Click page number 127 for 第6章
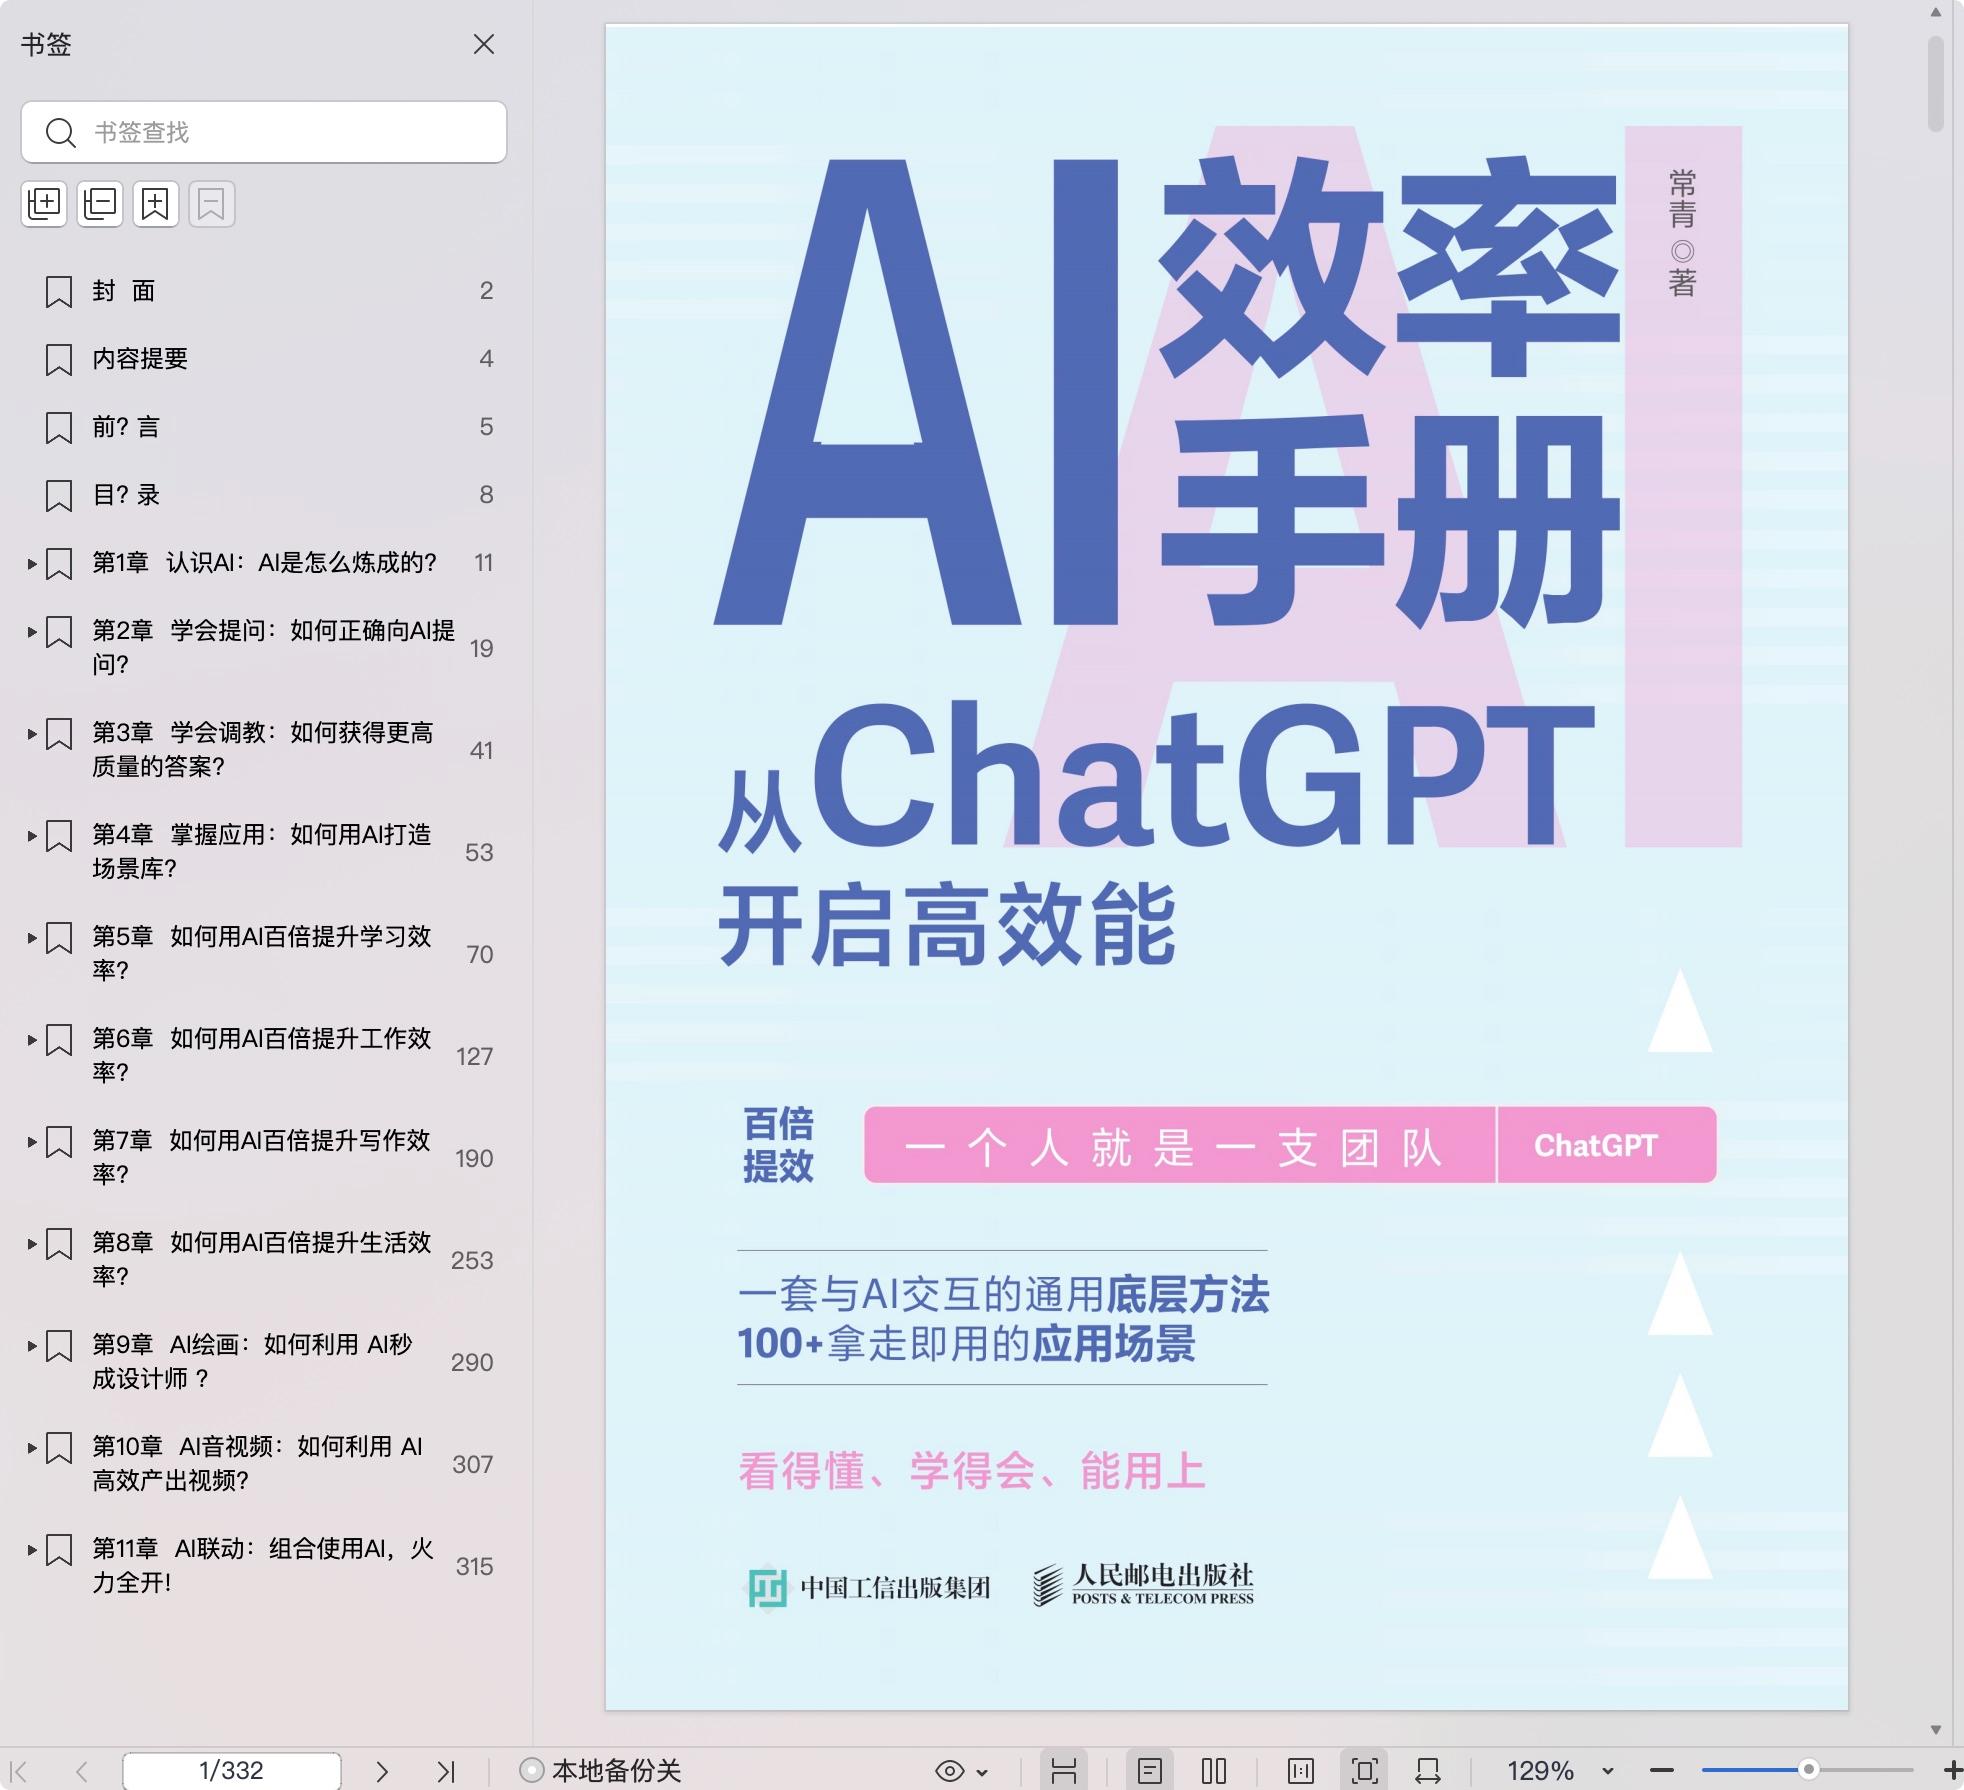The image size is (1964, 1790). point(474,1056)
